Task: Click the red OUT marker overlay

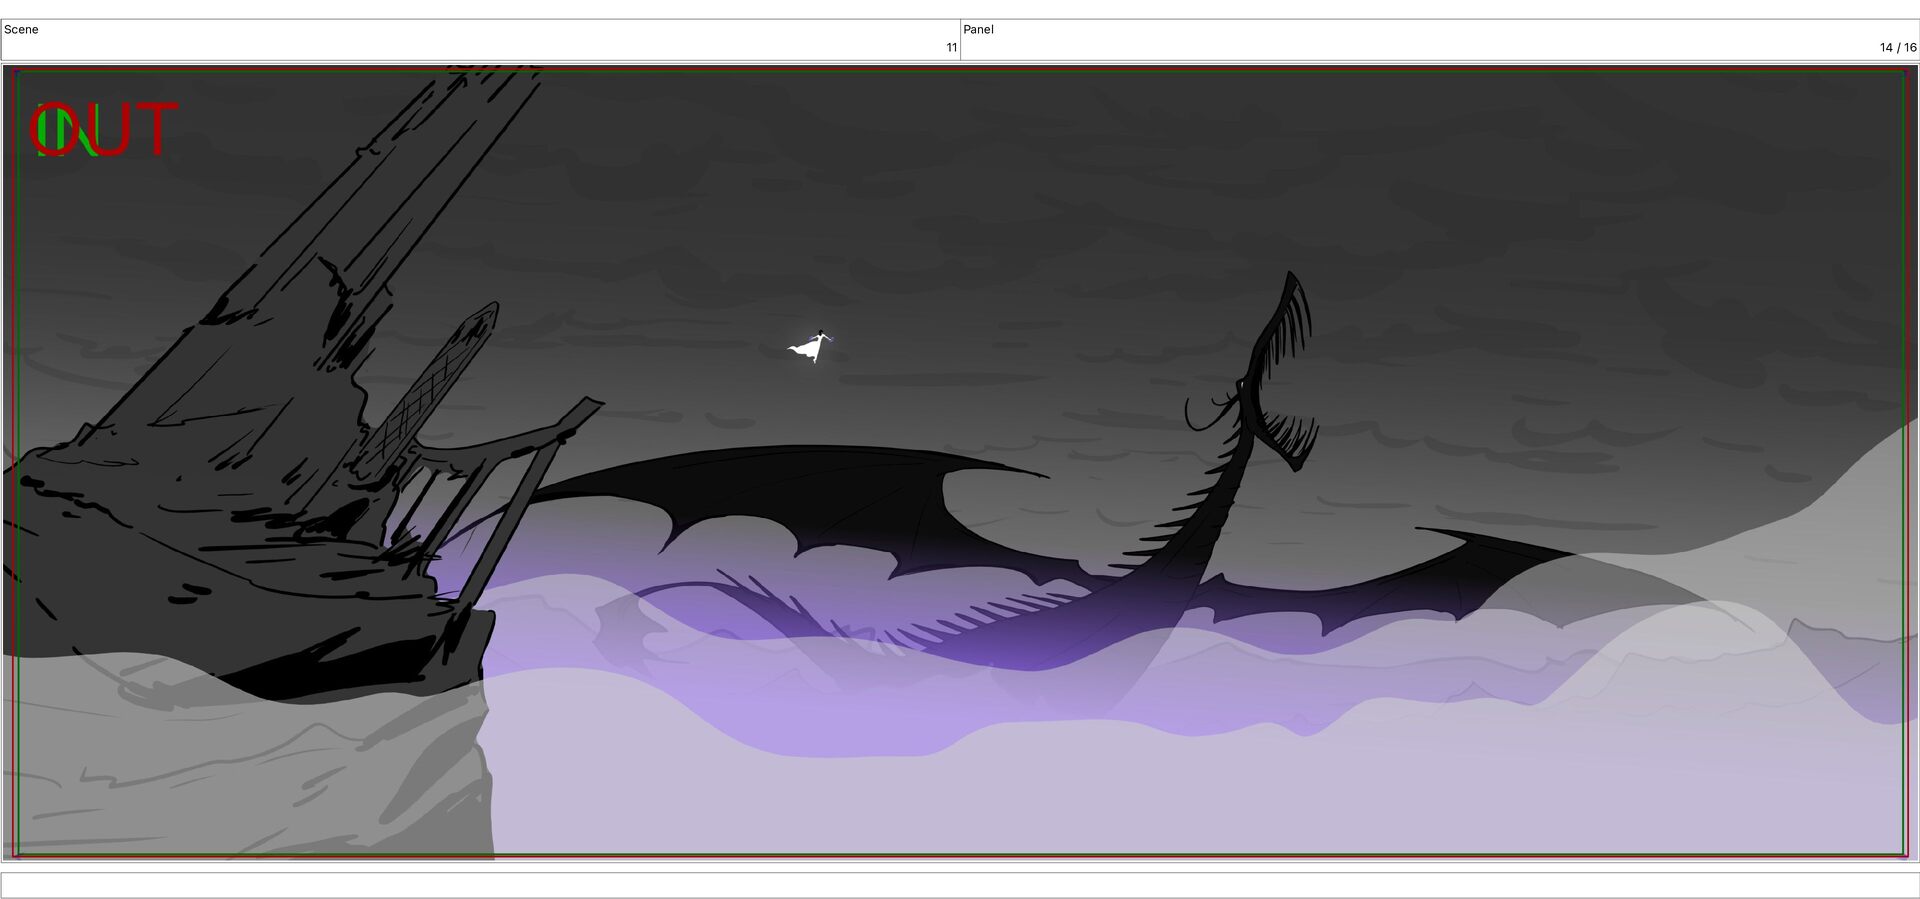Action: 105,130
